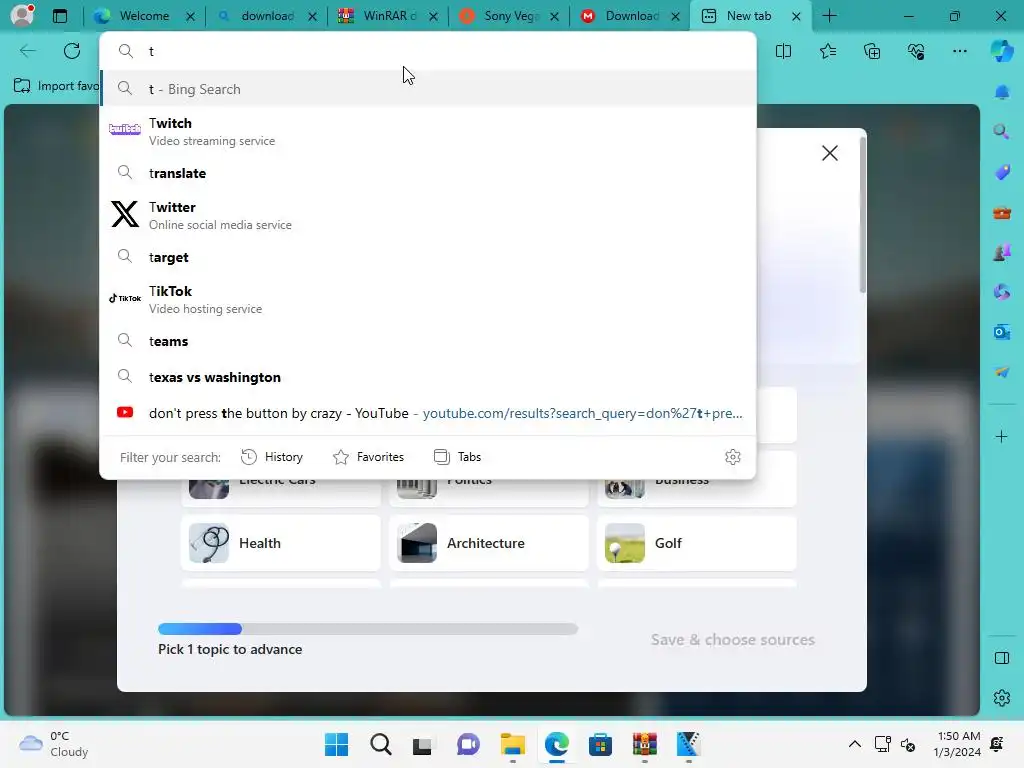Click Save & choose sources

coord(733,639)
